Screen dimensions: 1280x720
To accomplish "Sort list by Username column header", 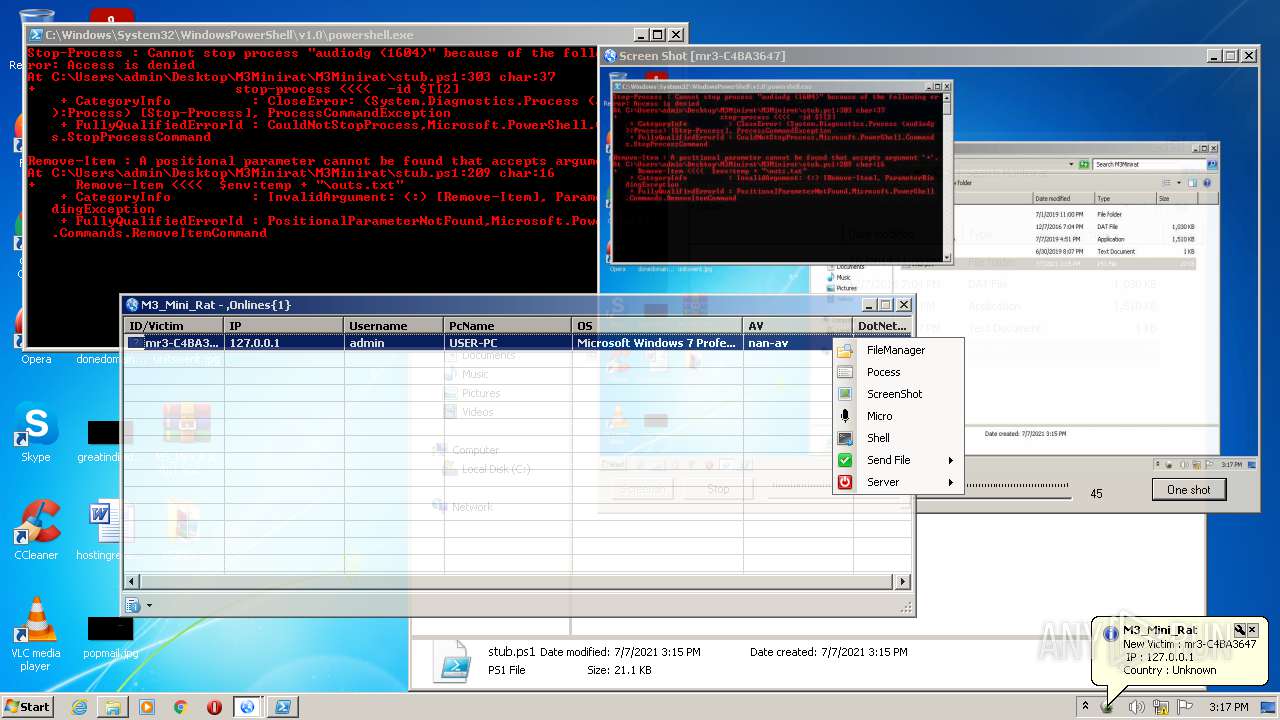I will (393, 326).
